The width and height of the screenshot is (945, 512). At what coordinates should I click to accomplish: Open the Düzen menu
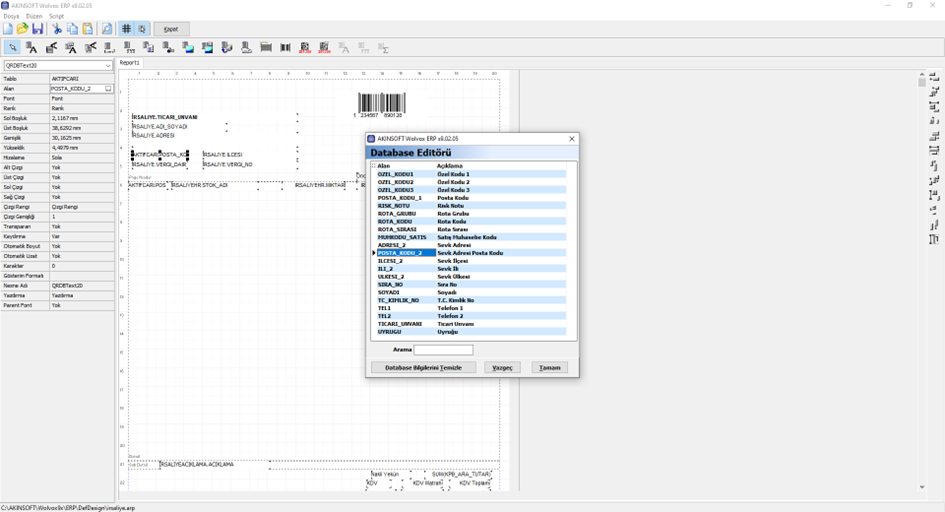point(34,16)
